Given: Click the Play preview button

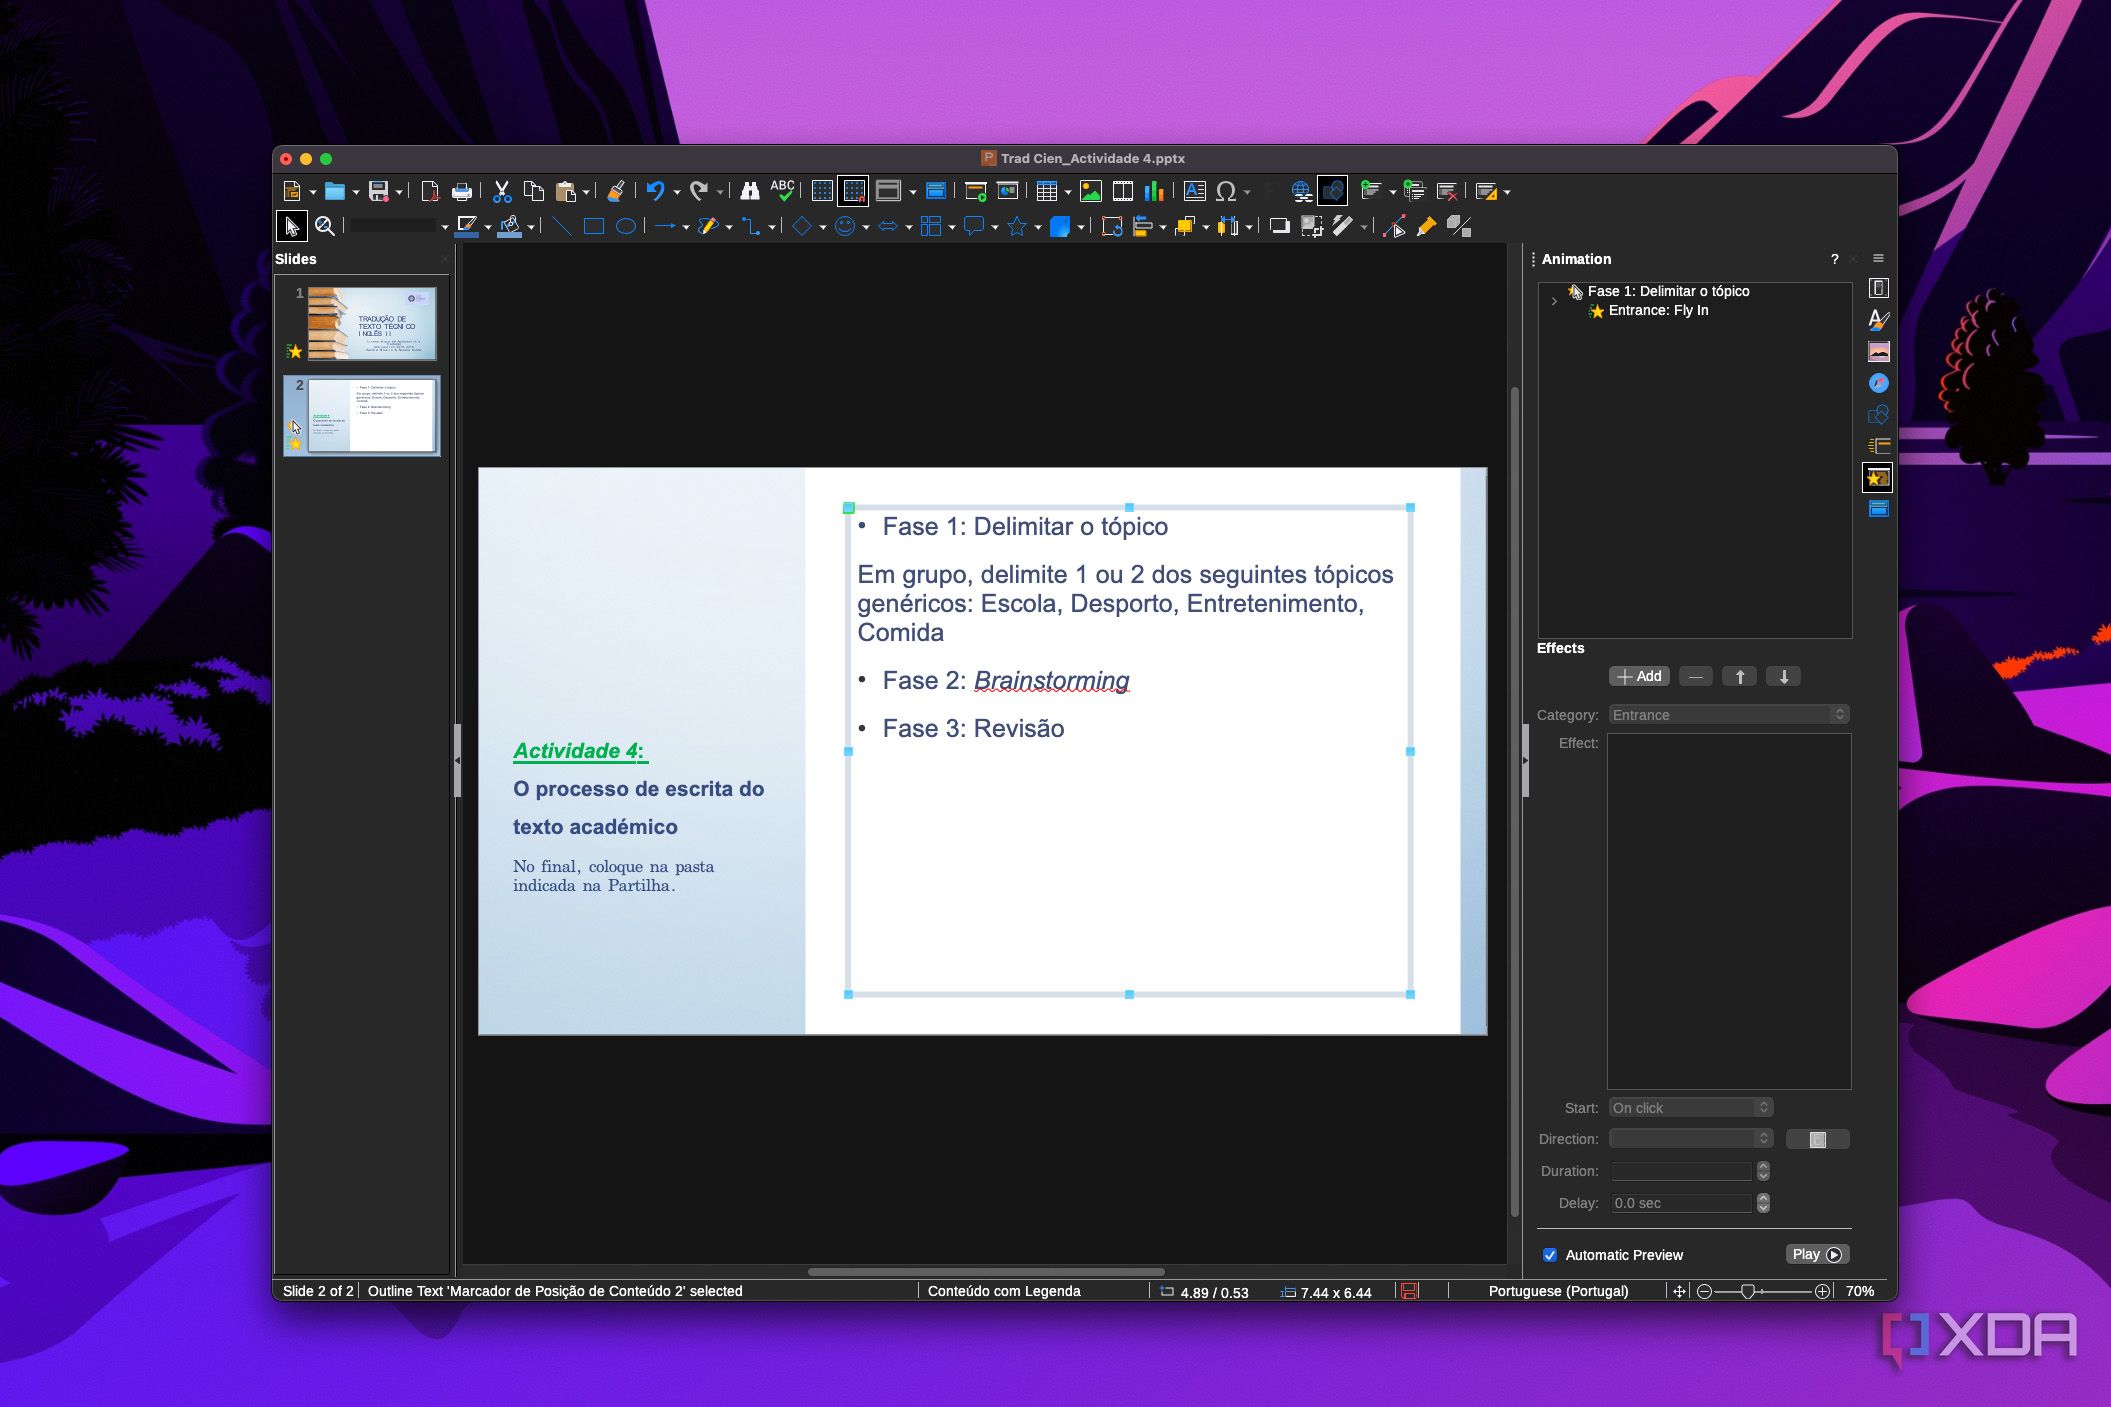Looking at the screenshot, I should pos(1817,1255).
